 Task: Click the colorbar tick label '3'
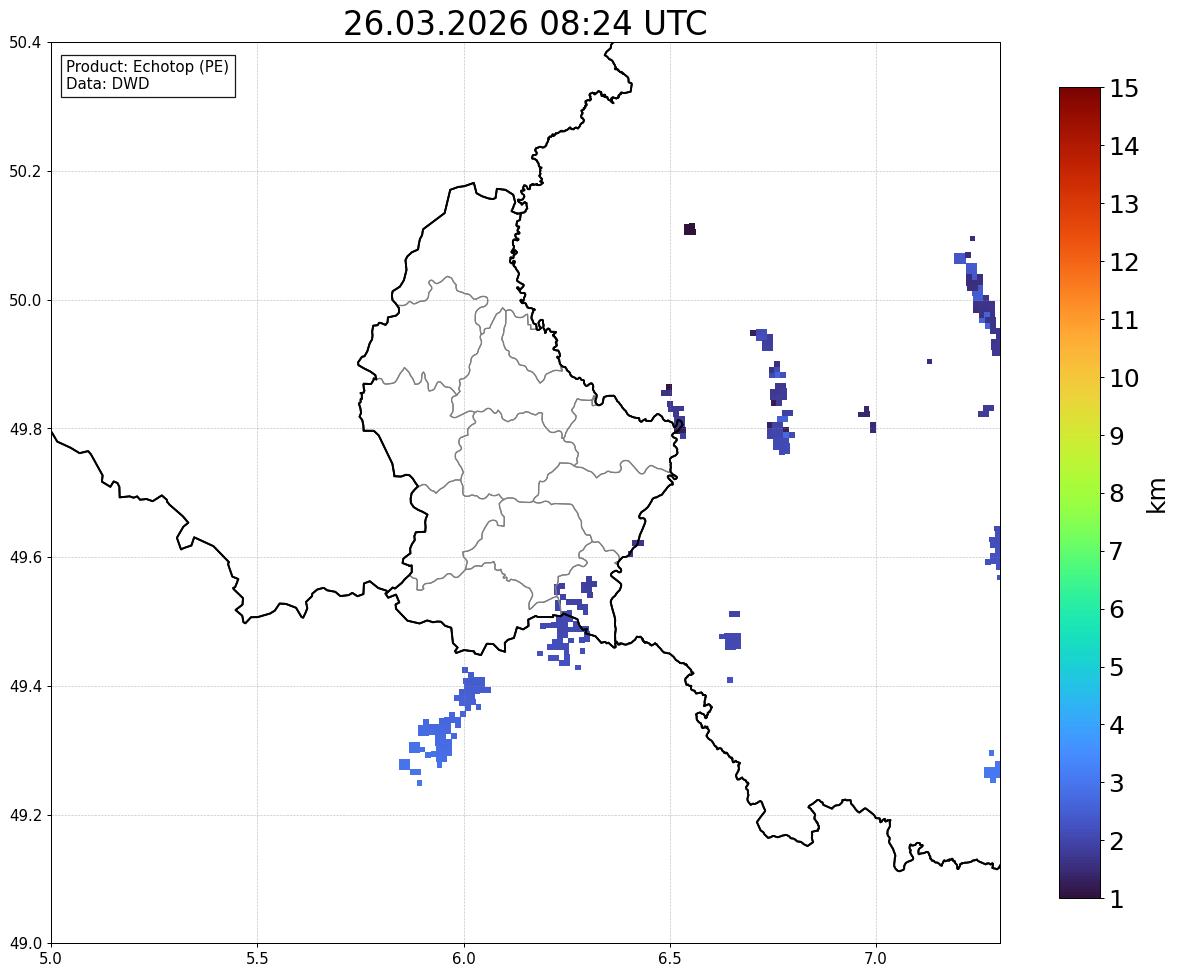point(1116,783)
